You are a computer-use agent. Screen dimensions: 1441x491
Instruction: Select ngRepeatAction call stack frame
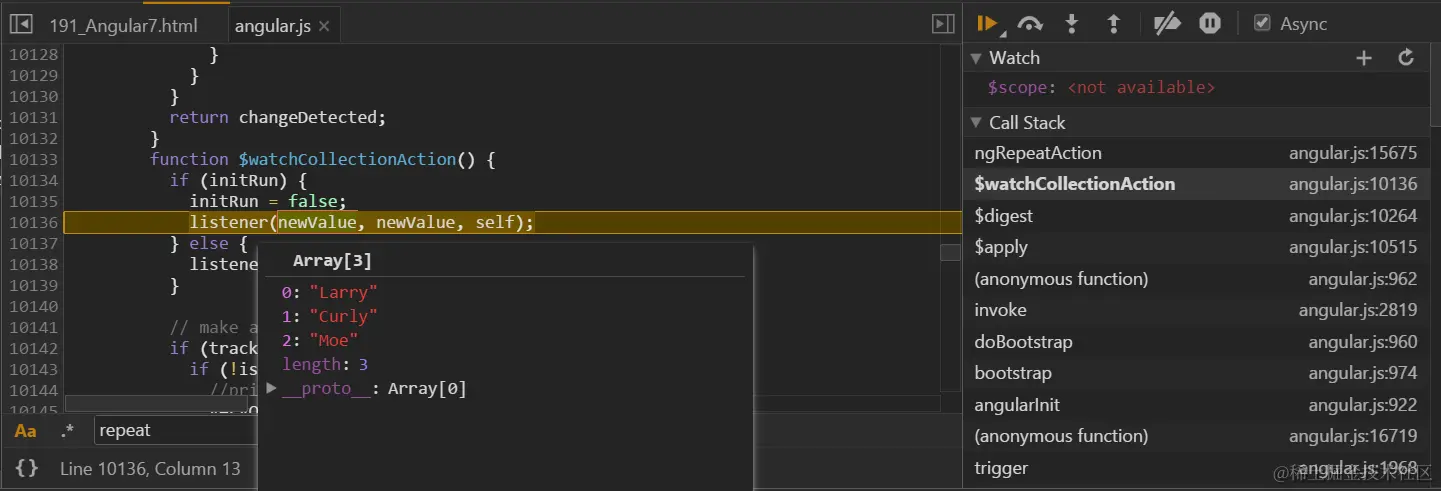click(1196, 153)
